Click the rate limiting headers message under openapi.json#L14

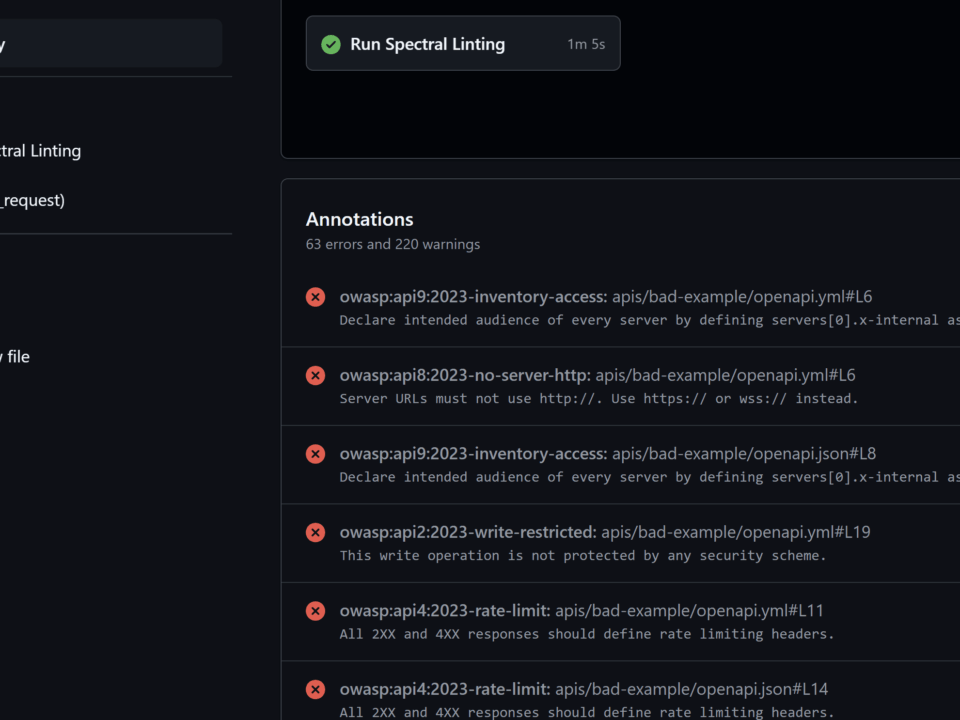click(587, 712)
